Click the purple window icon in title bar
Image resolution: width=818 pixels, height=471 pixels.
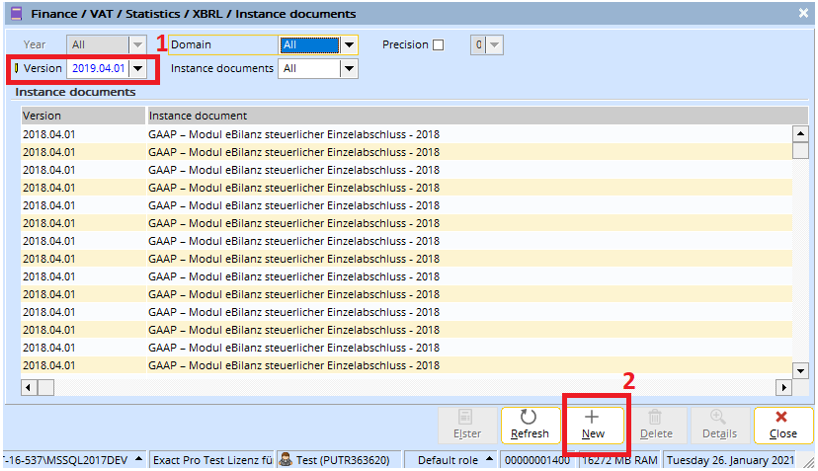[13, 14]
